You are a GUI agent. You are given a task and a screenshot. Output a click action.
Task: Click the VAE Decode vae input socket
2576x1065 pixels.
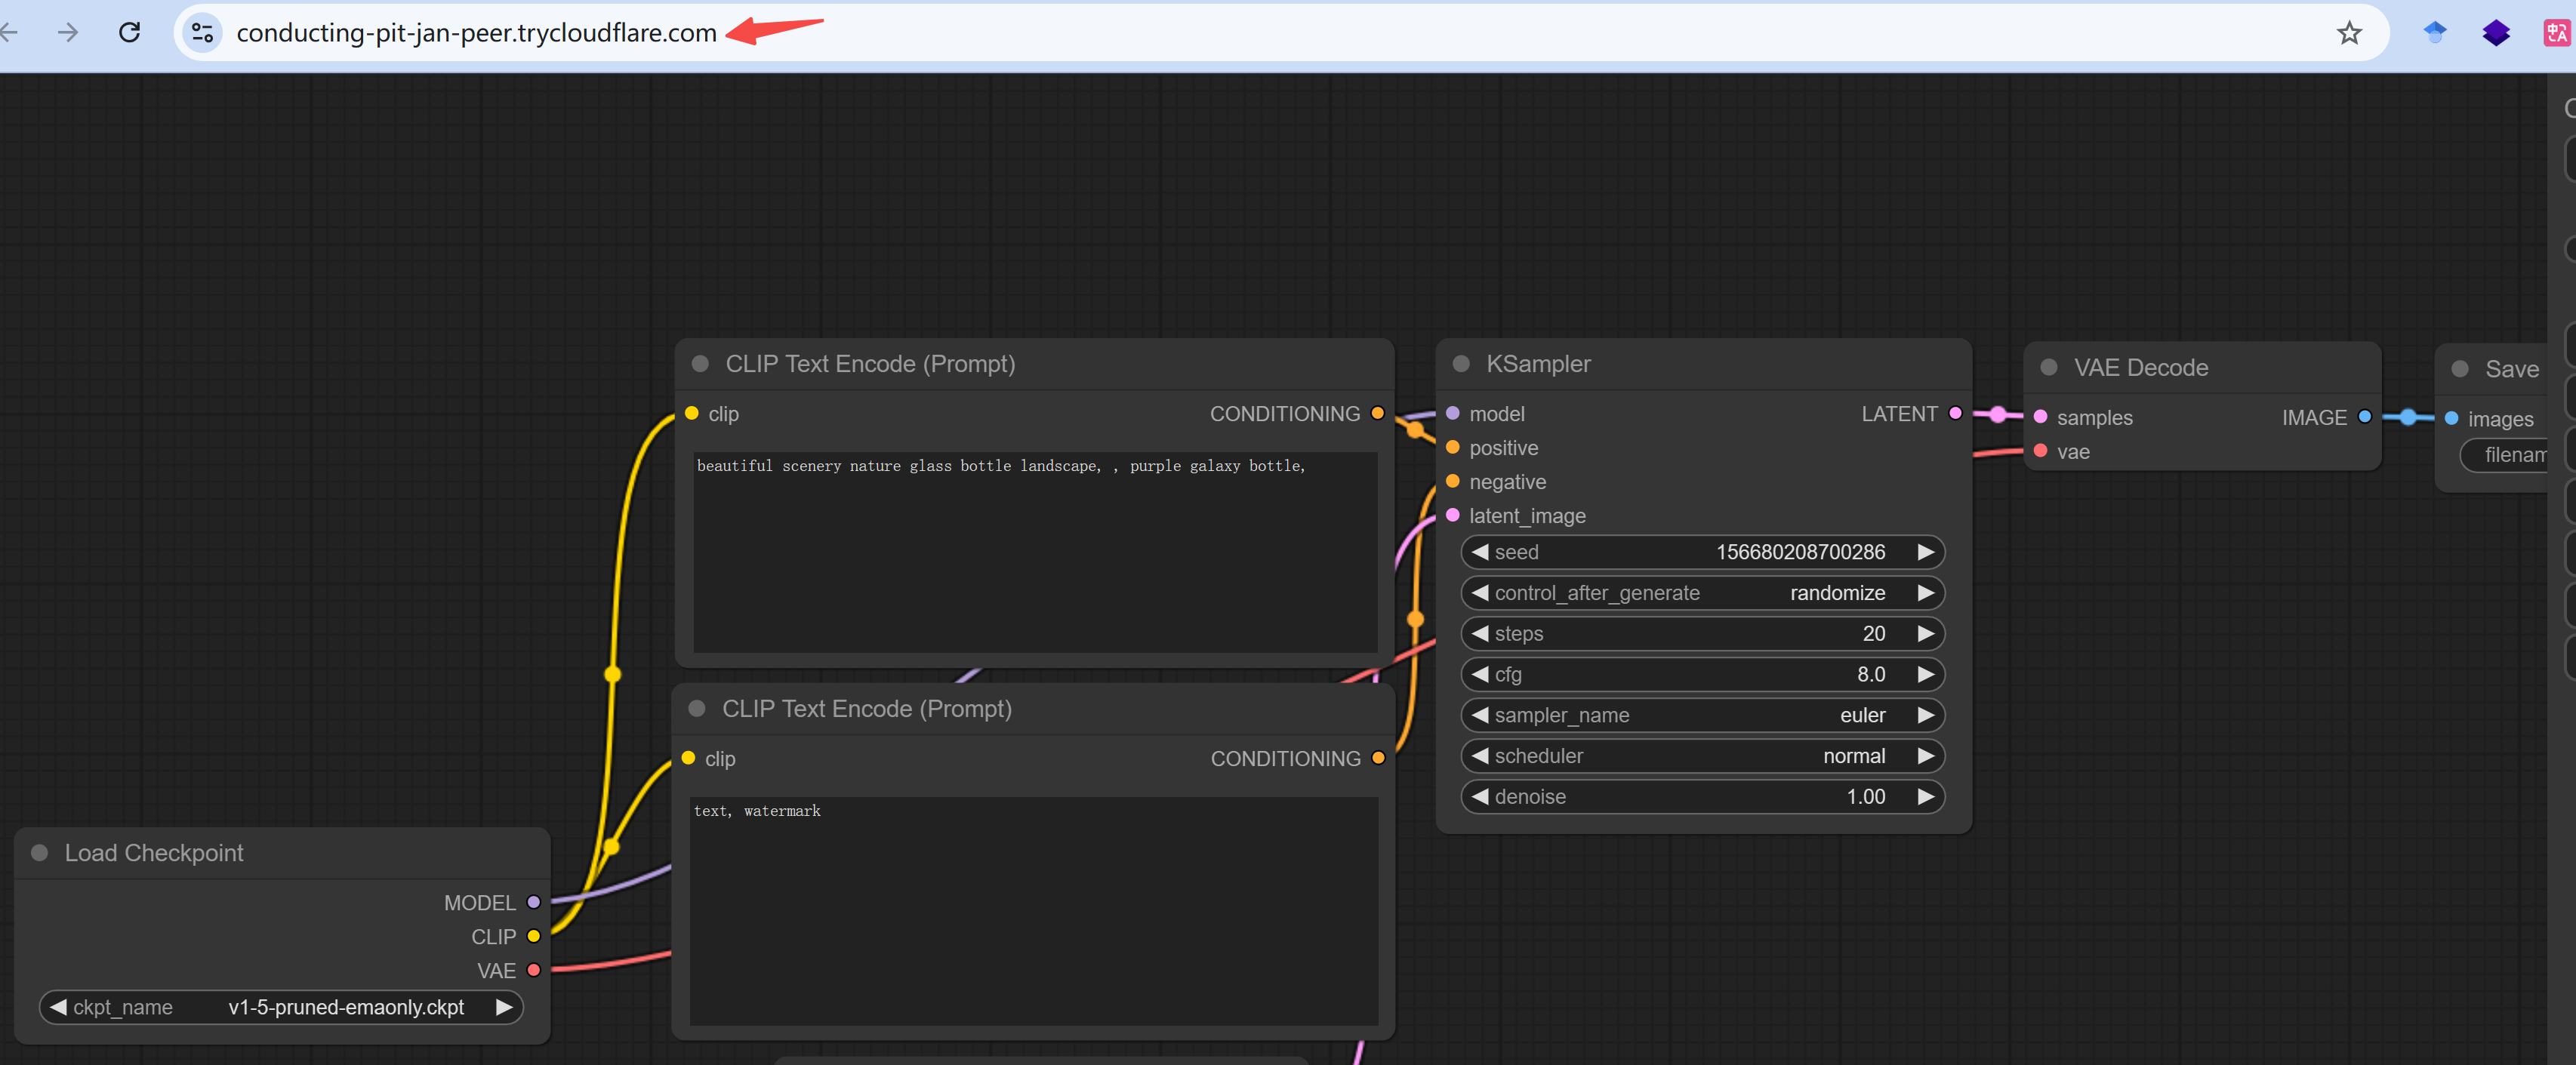coord(2041,451)
